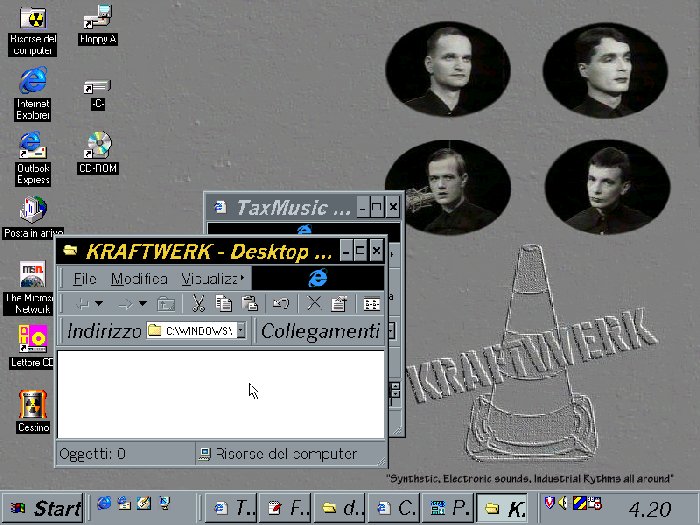
Task: Click the Cut scissors icon in toolbar
Action: pos(198,304)
